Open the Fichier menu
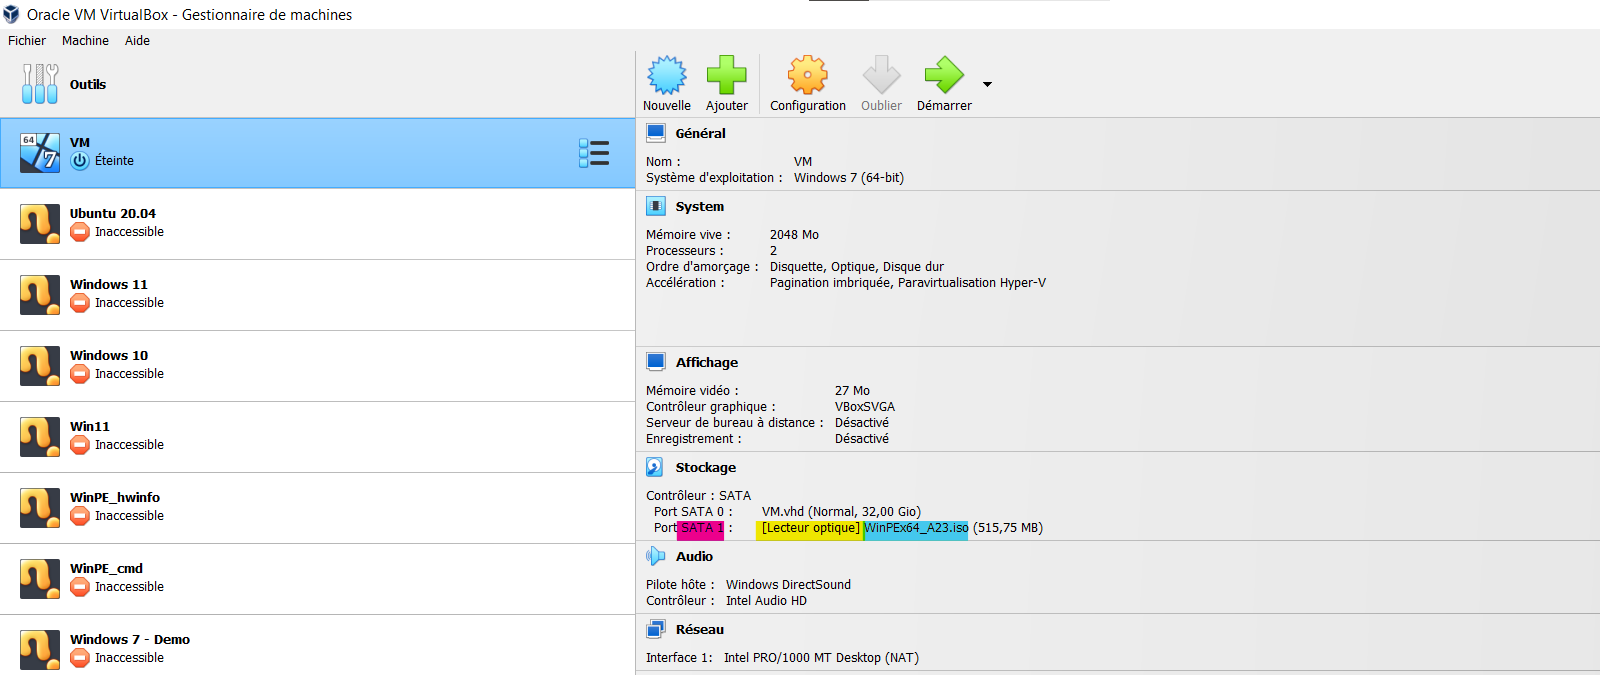This screenshot has width=1600, height=675. (27, 41)
